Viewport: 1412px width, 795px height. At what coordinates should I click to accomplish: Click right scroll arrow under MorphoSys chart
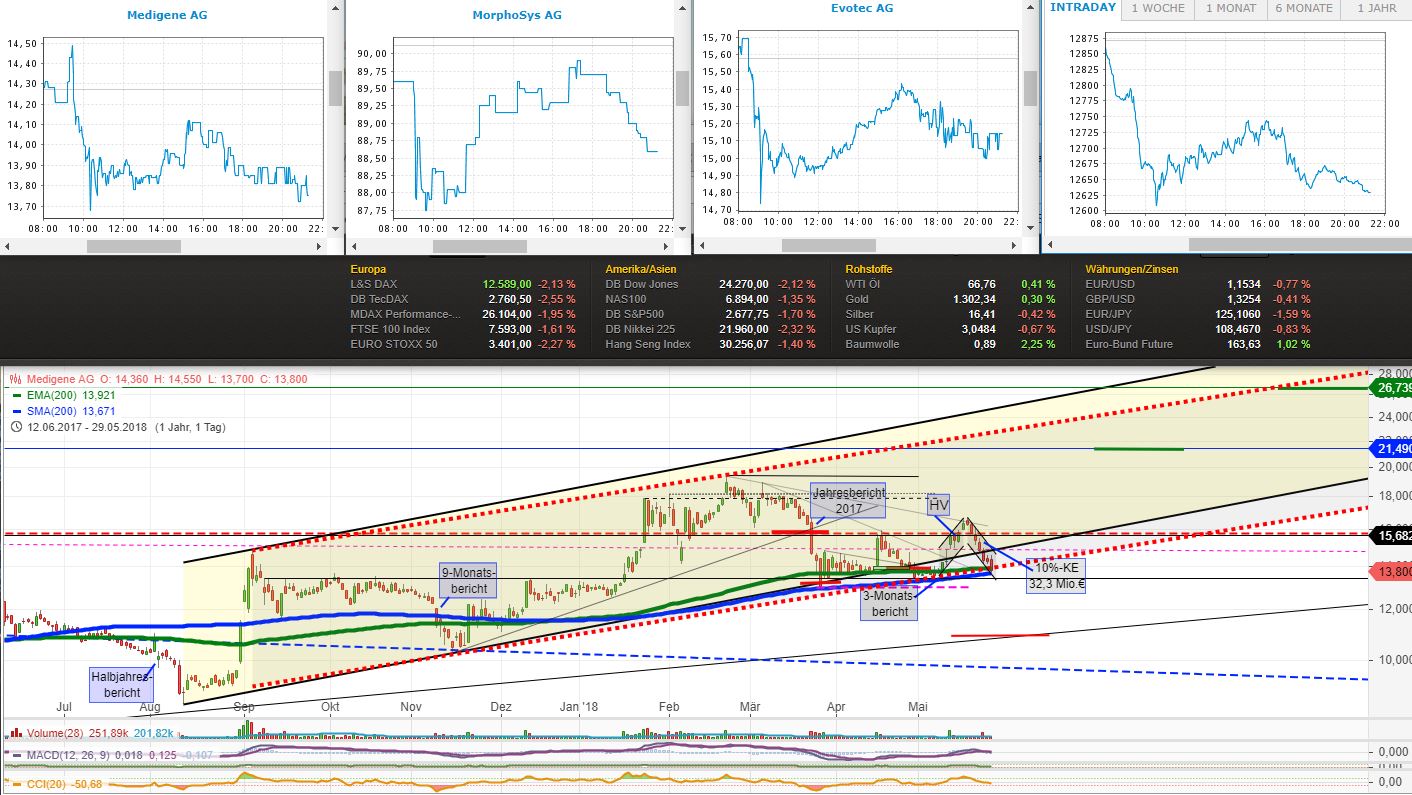tap(667, 244)
